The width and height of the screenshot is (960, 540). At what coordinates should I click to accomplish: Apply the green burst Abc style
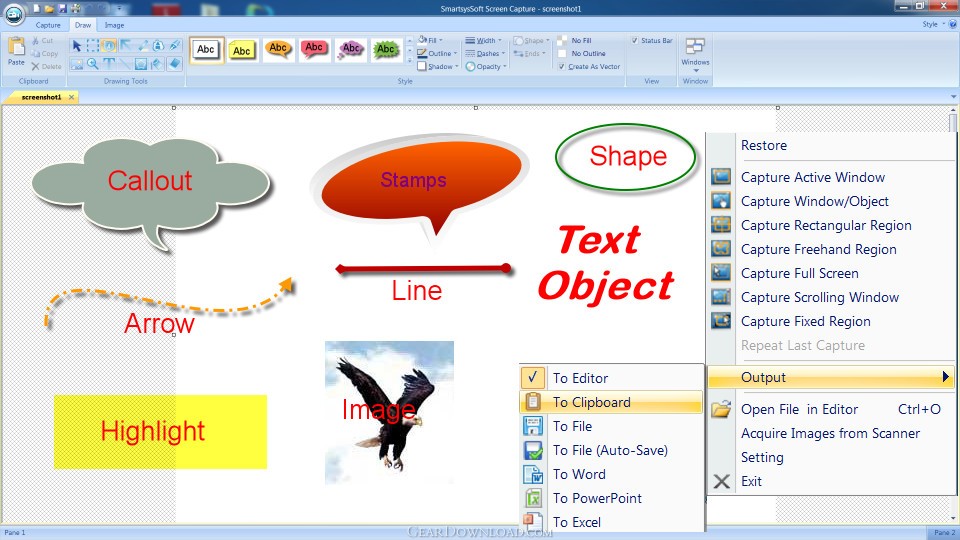[x=386, y=50]
